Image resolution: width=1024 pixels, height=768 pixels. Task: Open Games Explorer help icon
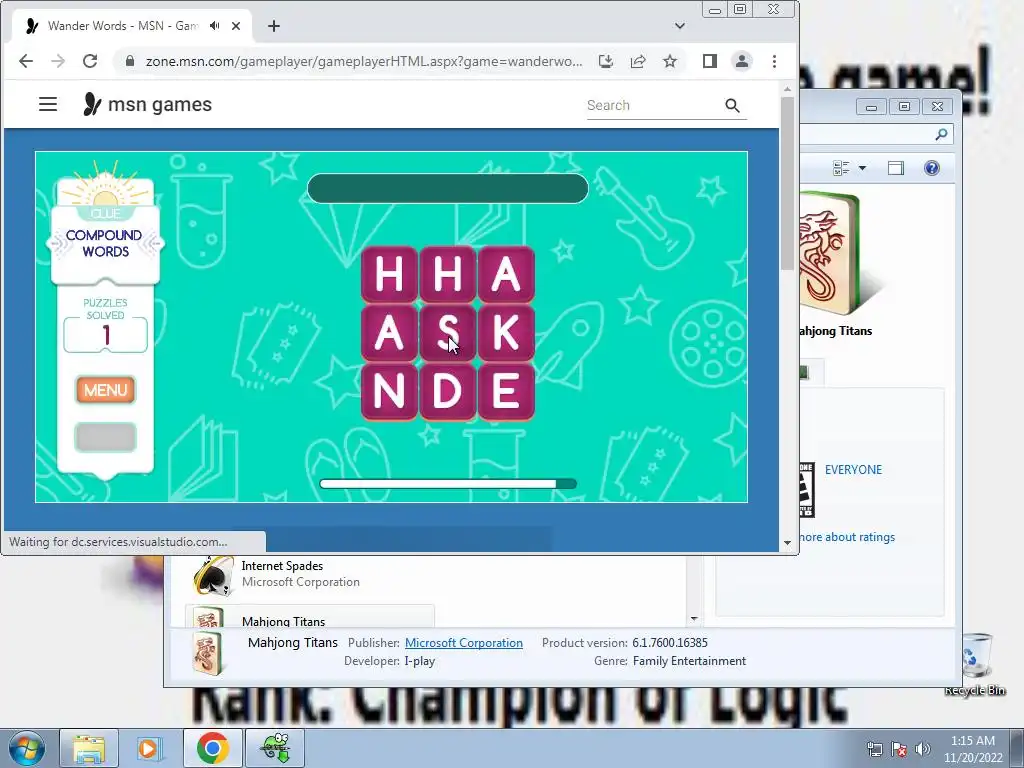[932, 168]
